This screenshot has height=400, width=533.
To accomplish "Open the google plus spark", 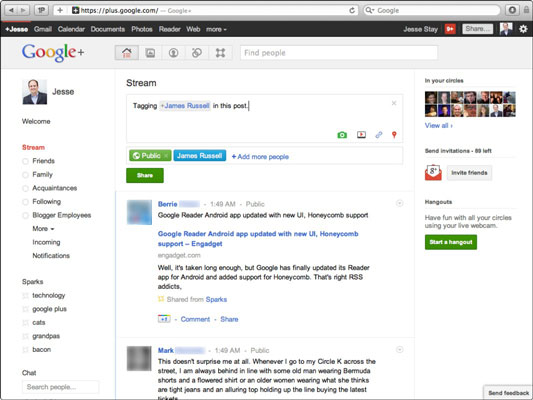I will click(49, 309).
